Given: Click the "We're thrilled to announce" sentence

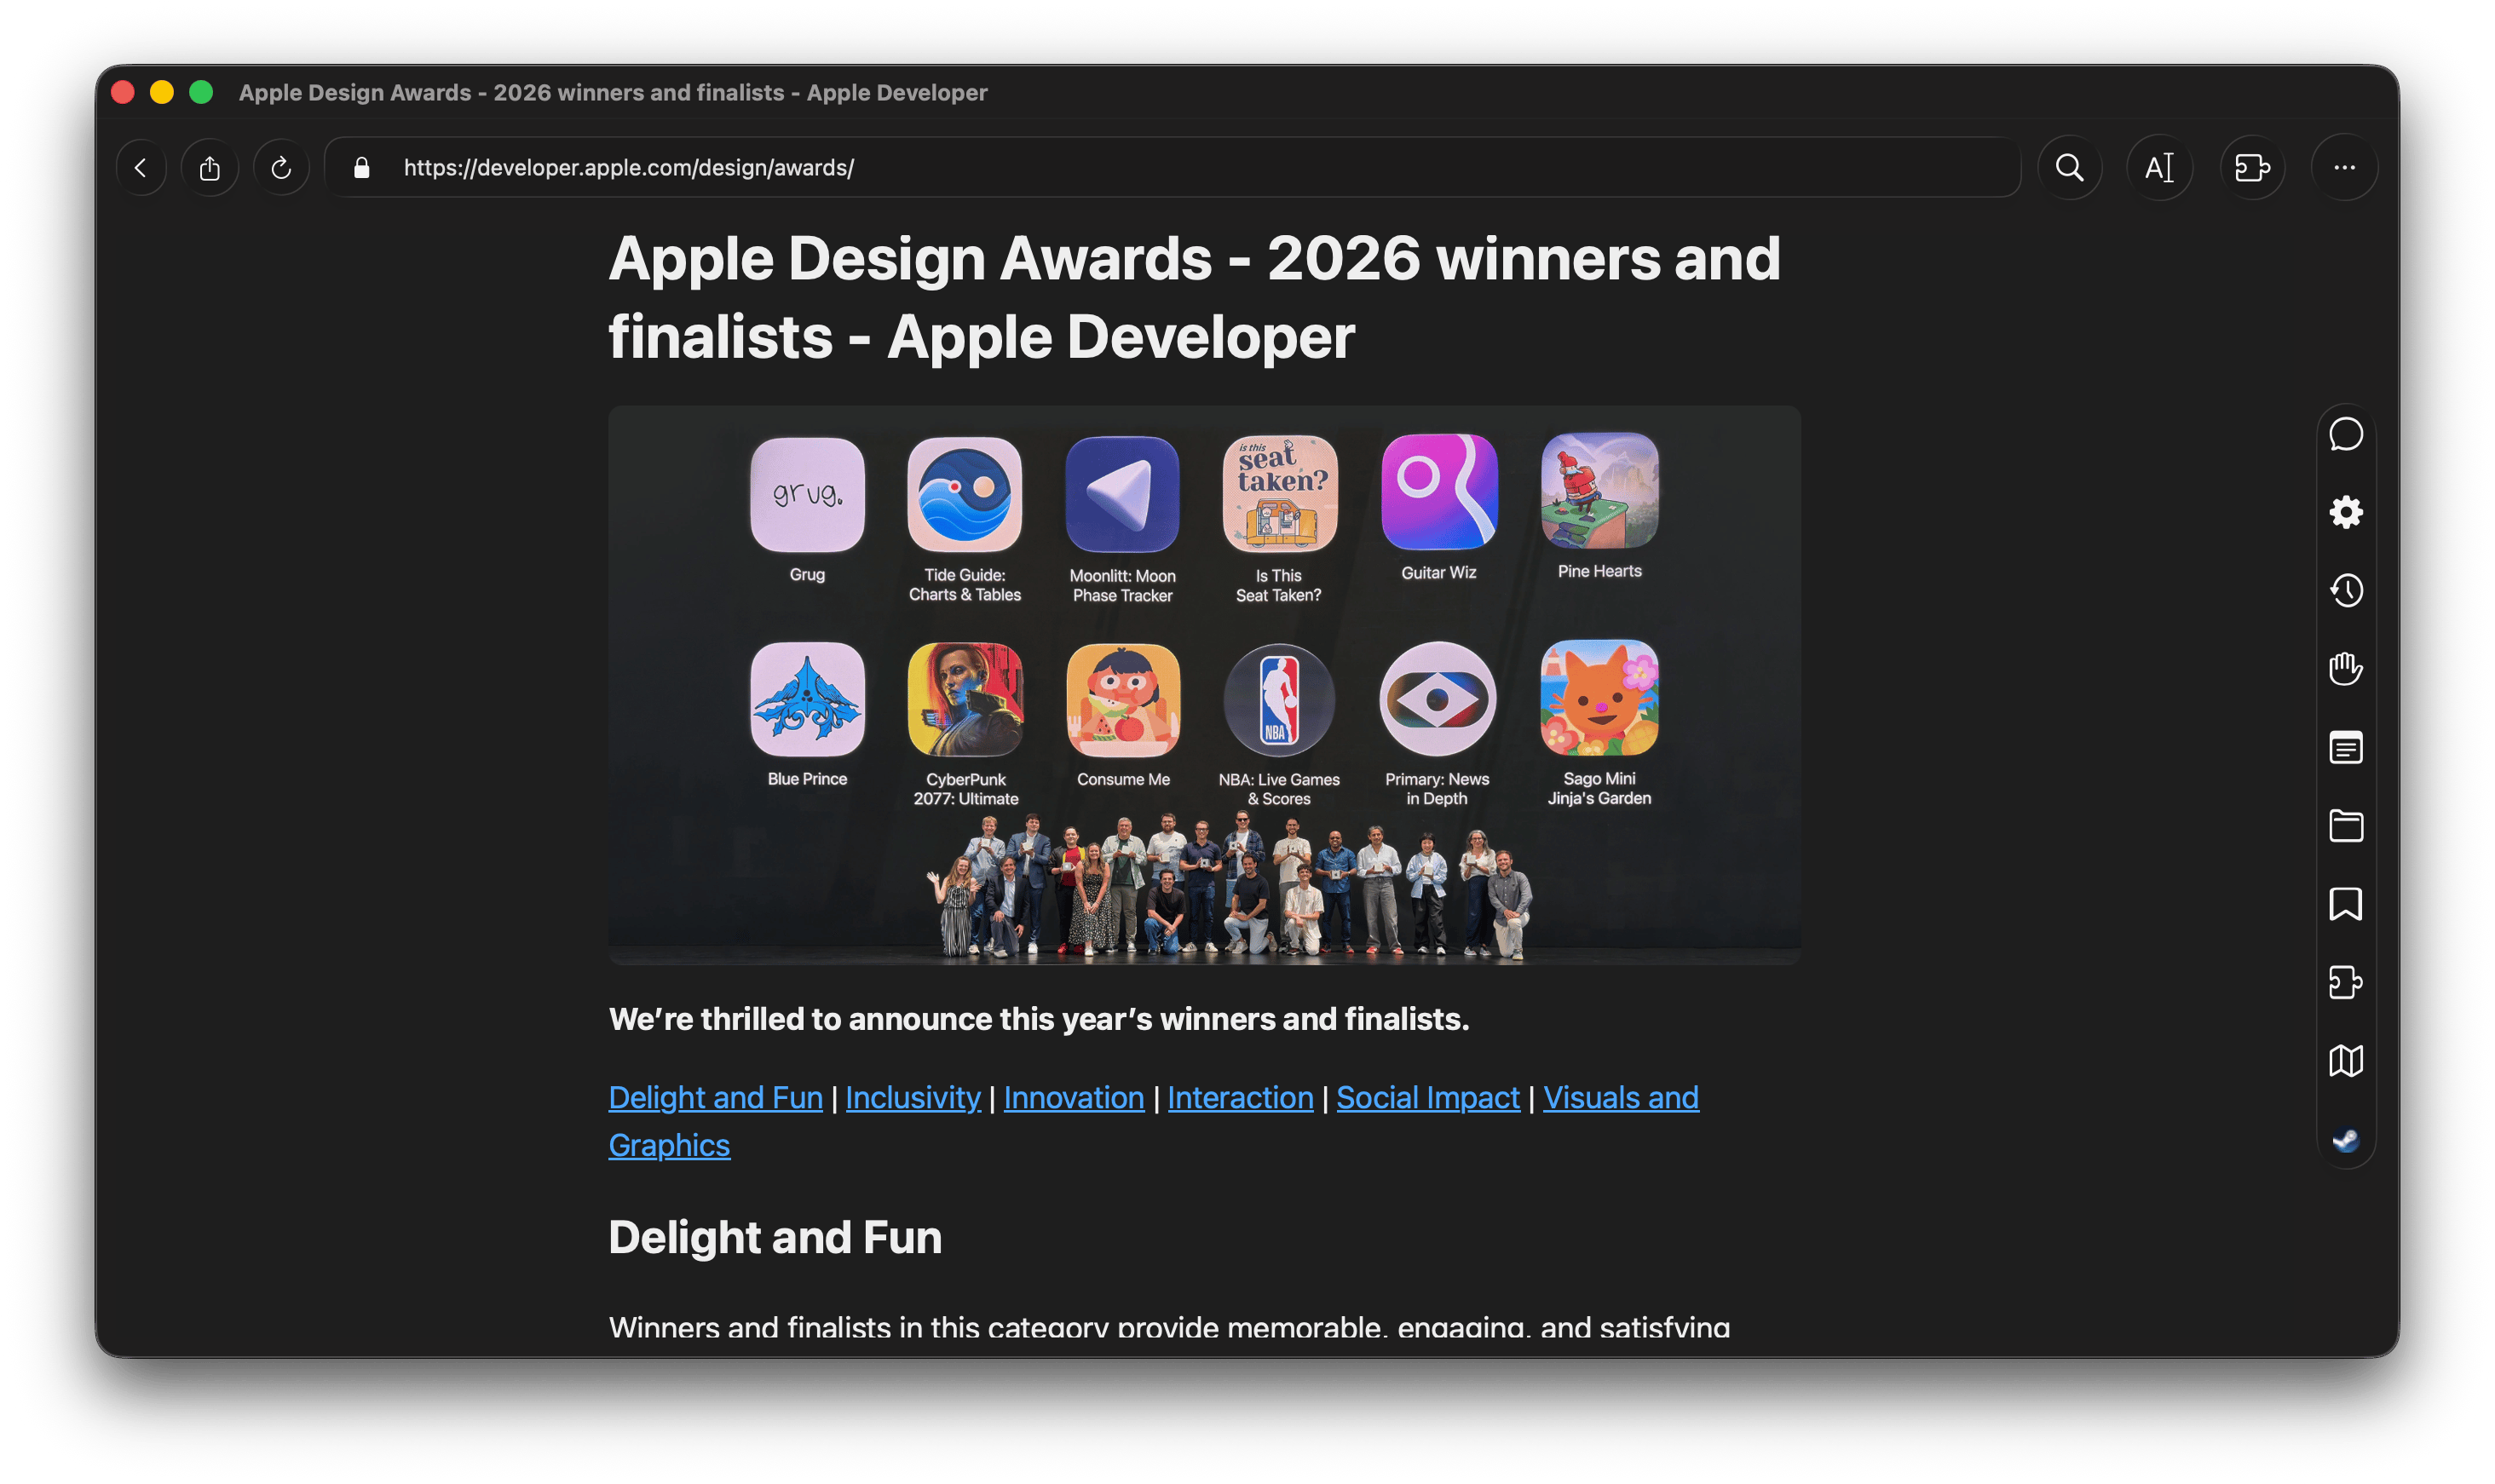Looking at the screenshot, I should 1039,1019.
